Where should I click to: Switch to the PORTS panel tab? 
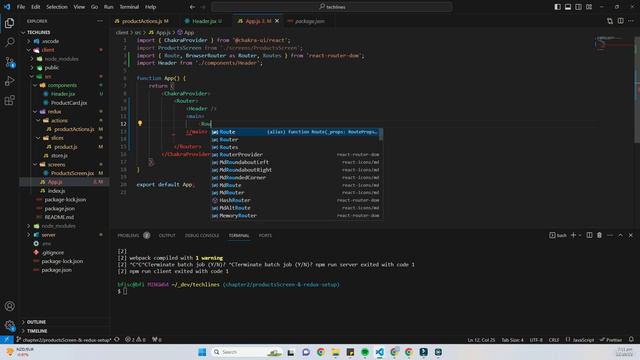265,236
